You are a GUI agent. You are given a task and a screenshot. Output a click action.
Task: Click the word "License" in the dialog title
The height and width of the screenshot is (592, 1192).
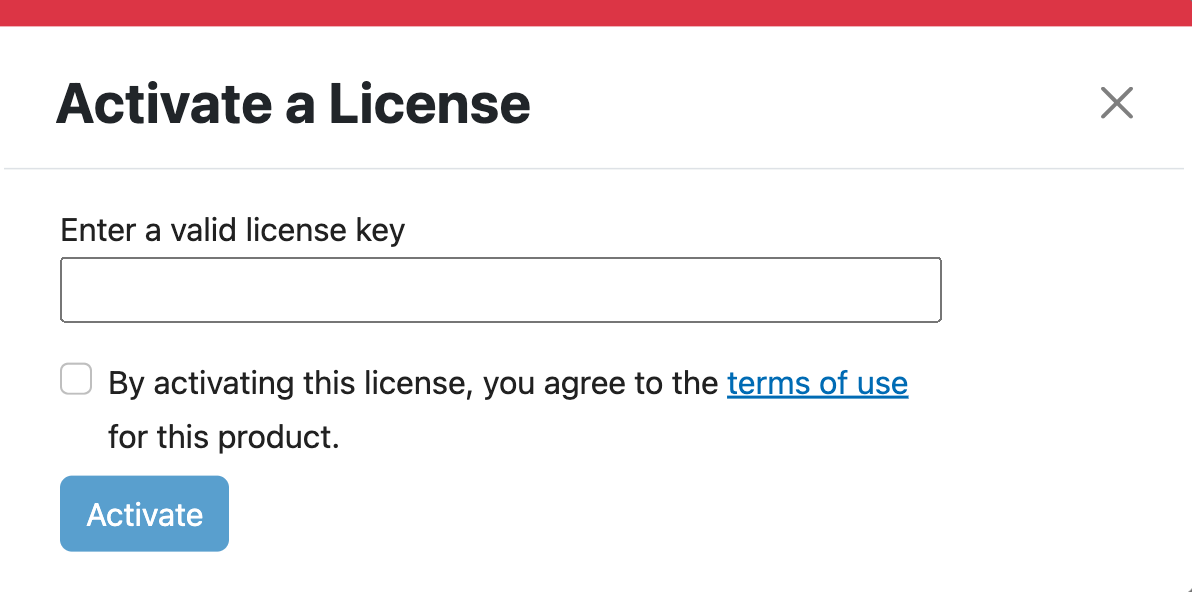[x=429, y=104]
